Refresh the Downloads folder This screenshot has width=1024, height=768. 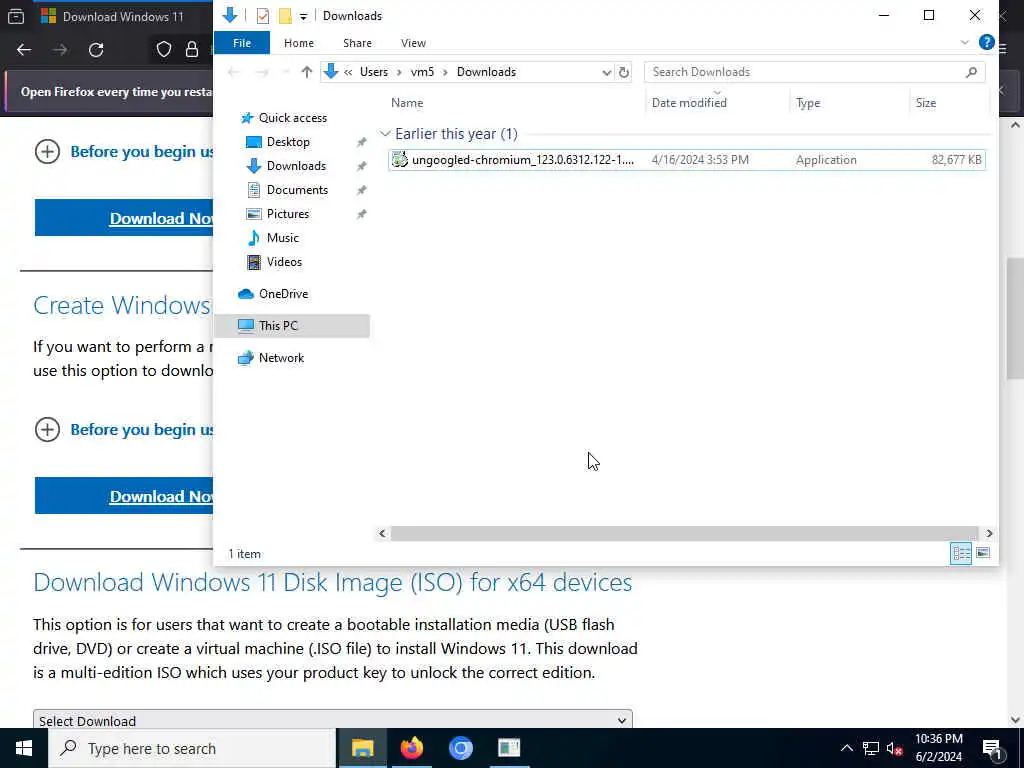[x=624, y=72]
